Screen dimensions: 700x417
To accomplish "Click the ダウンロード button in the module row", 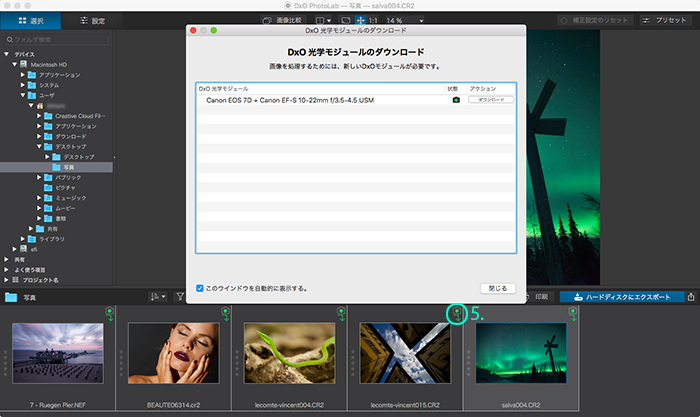I will click(x=491, y=100).
